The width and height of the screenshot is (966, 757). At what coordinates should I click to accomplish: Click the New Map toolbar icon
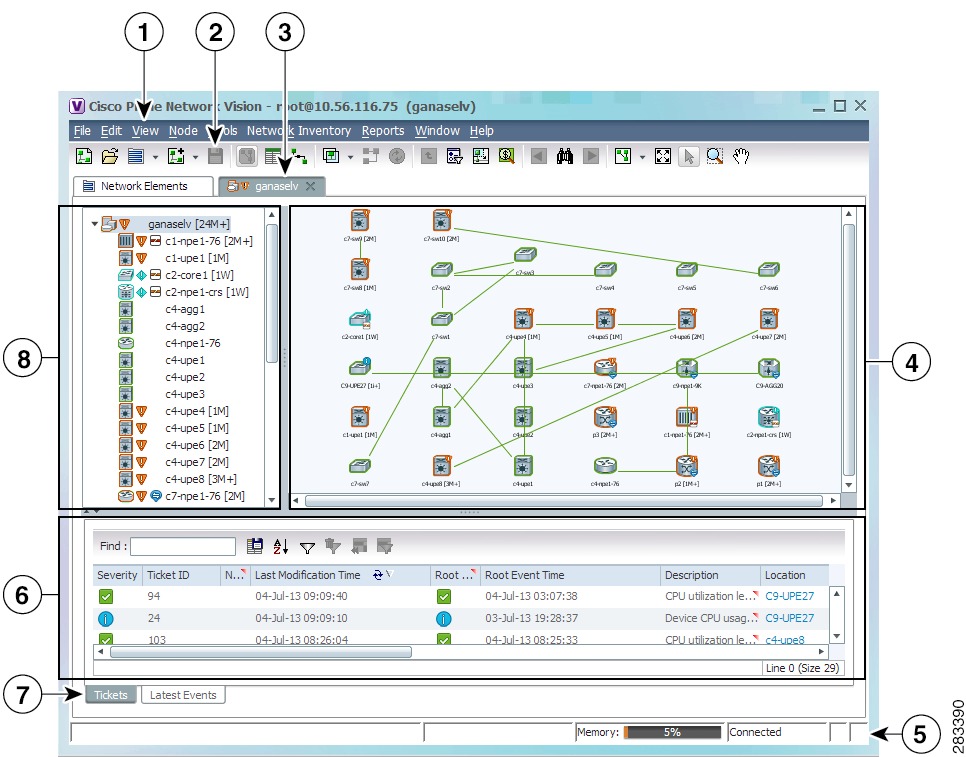tap(84, 156)
